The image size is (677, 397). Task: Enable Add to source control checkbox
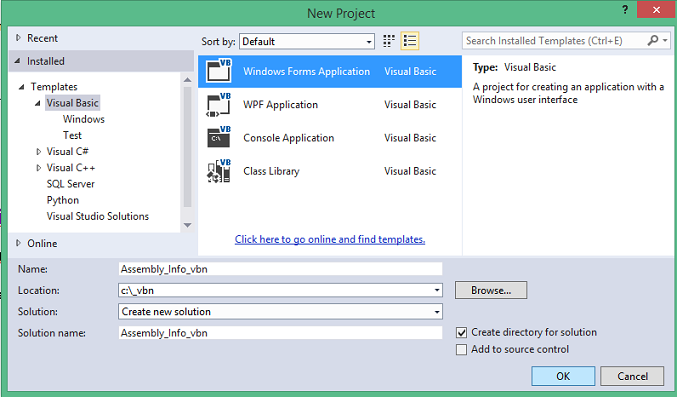462,349
